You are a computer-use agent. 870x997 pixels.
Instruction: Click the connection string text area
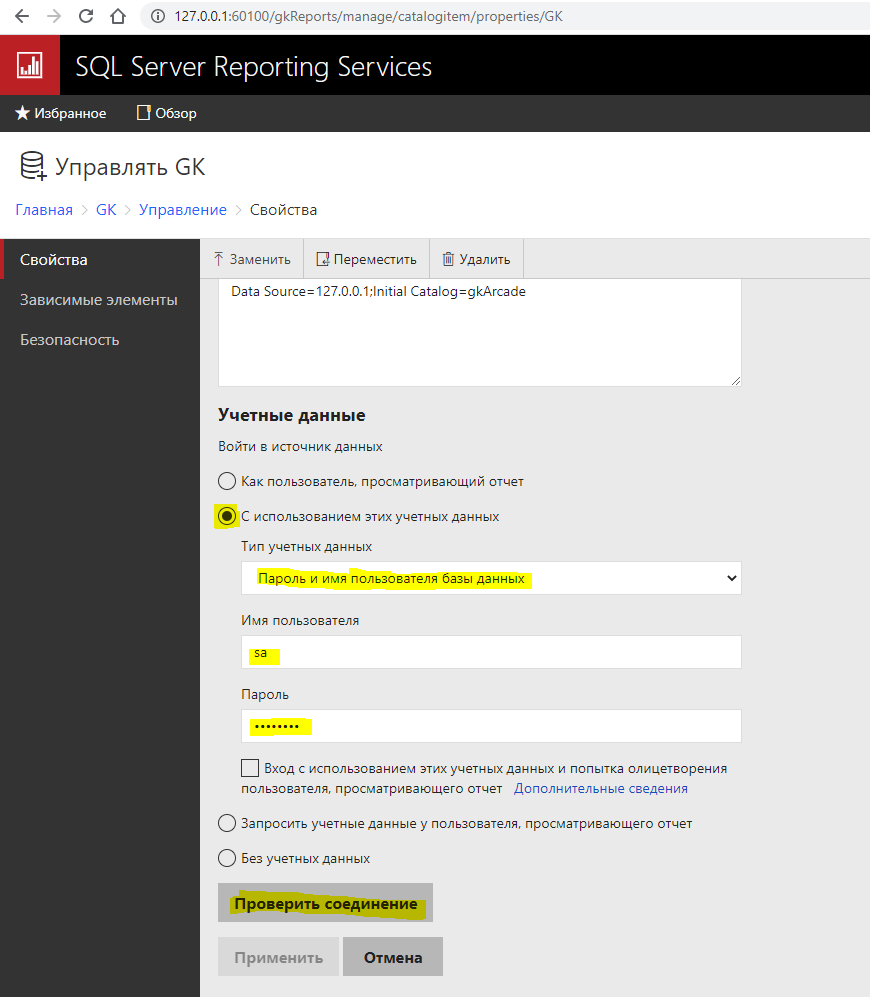(x=480, y=332)
